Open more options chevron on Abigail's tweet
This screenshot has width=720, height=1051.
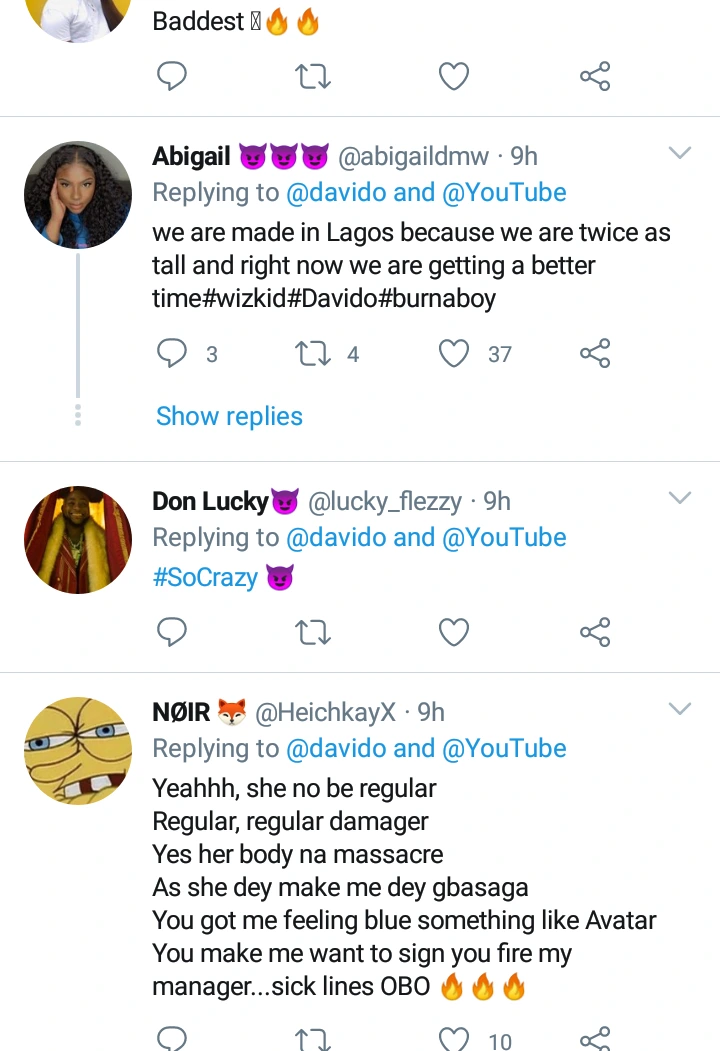(x=680, y=153)
